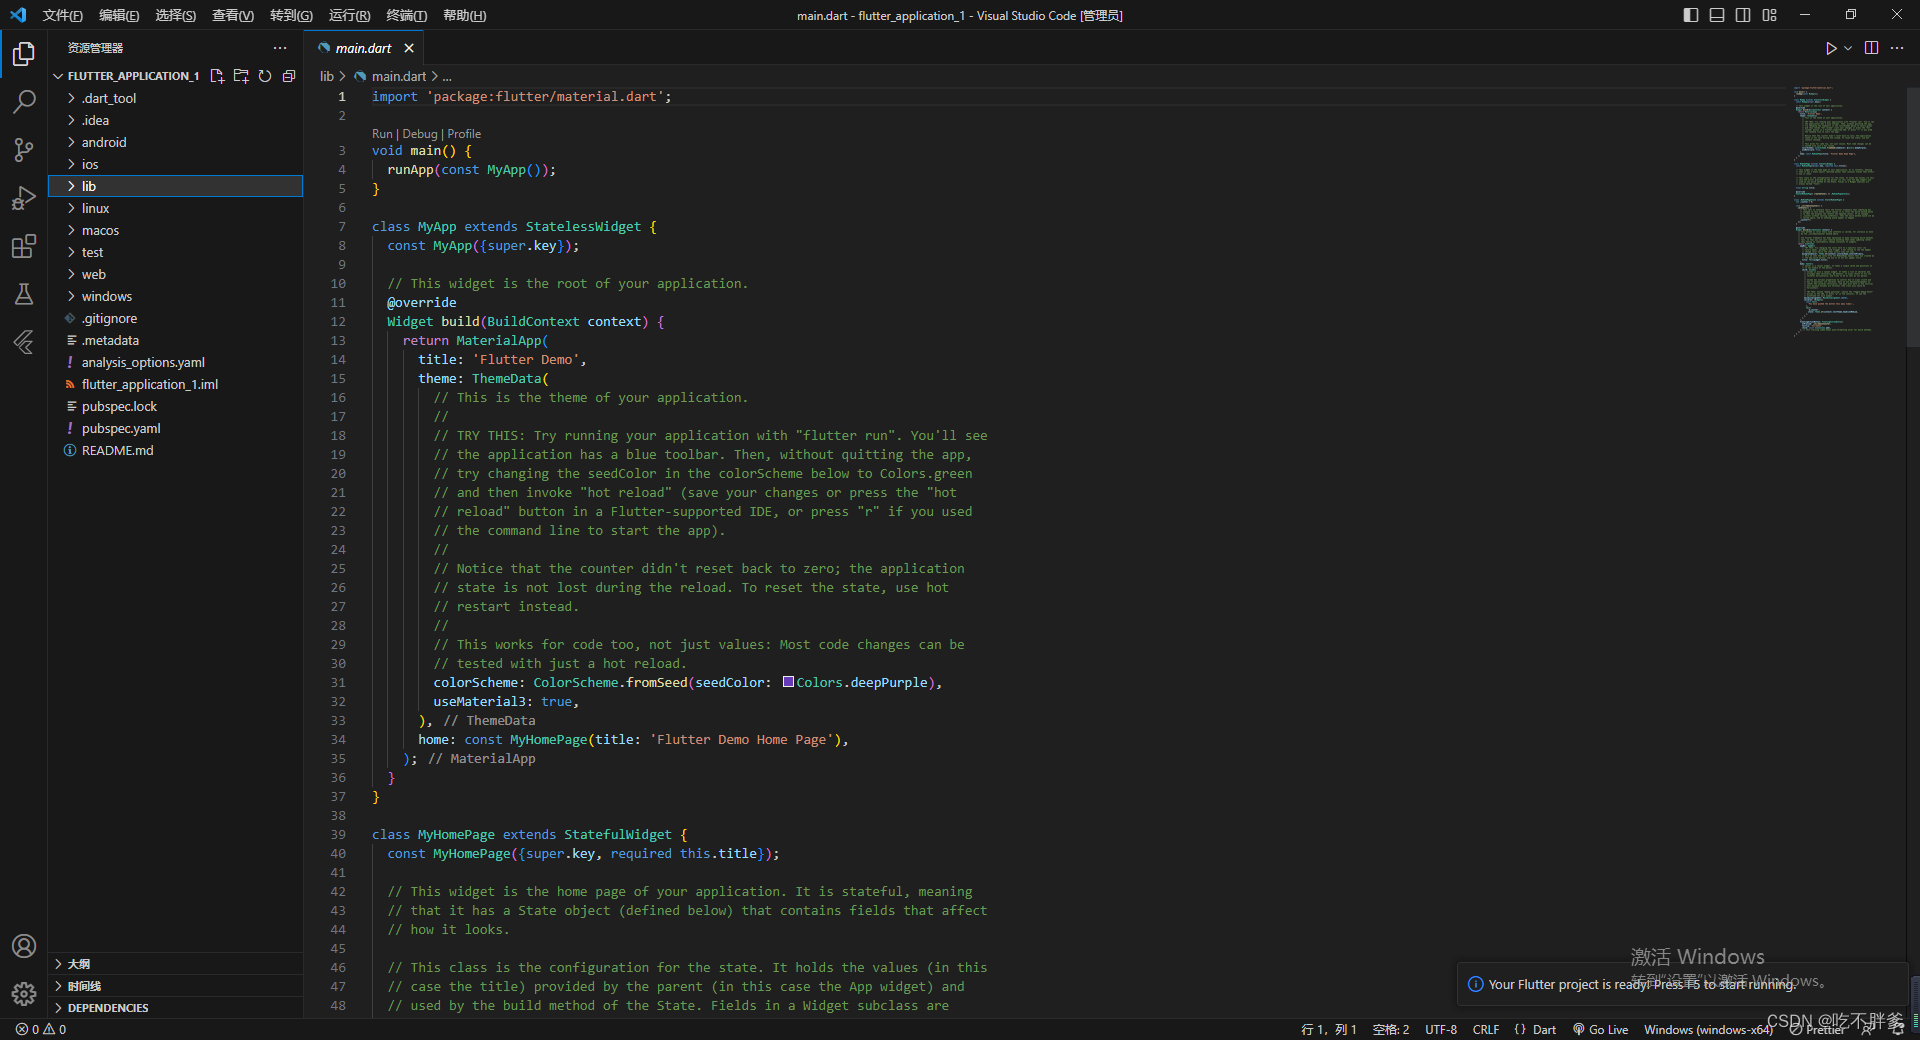Image resolution: width=1920 pixels, height=1040 pixels.
Task: Click the Windows (windows-x64) device selector
Action: (x=1708, y=1029)
